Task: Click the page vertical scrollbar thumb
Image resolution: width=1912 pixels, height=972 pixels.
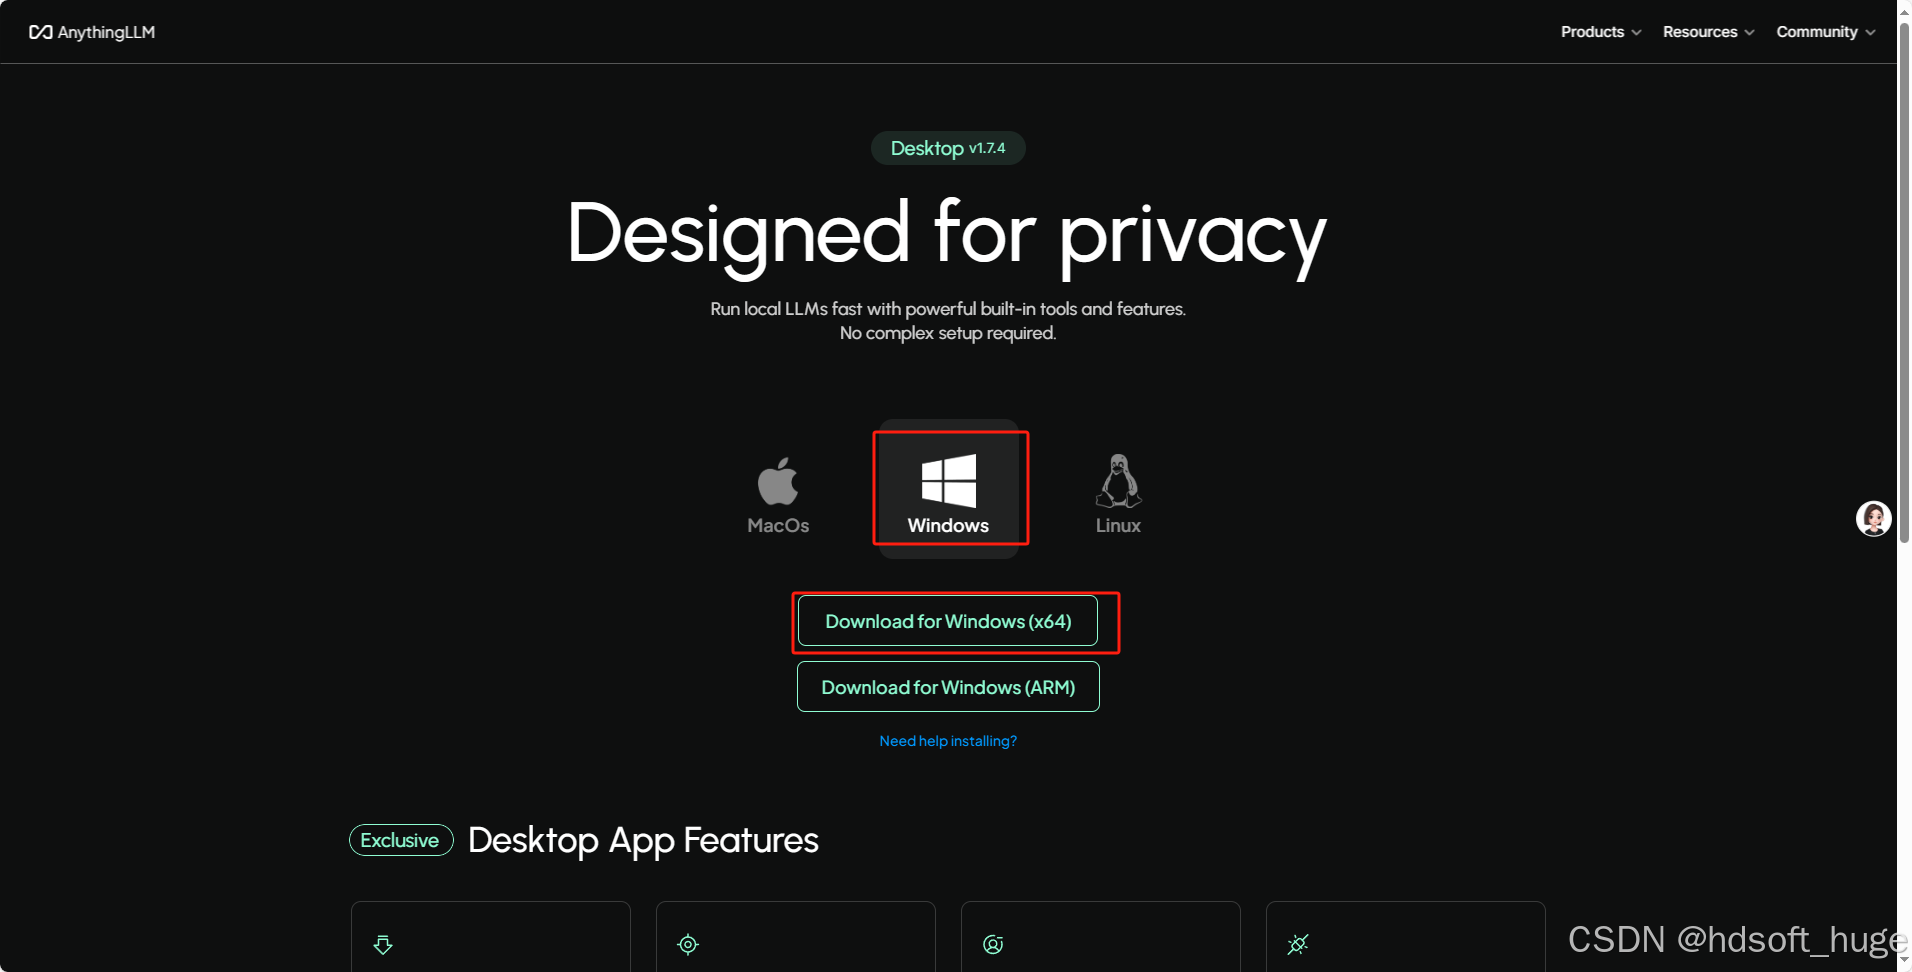Action: point(1904,285)
